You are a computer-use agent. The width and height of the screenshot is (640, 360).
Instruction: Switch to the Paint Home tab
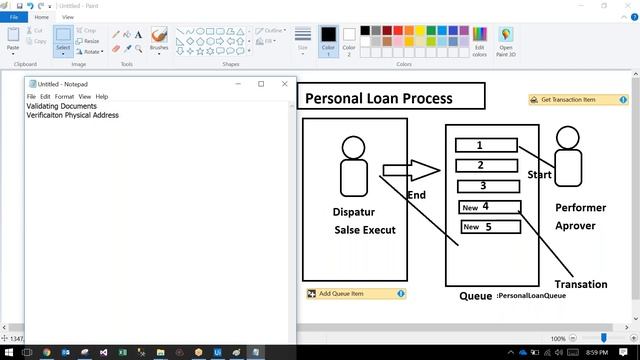42,17
